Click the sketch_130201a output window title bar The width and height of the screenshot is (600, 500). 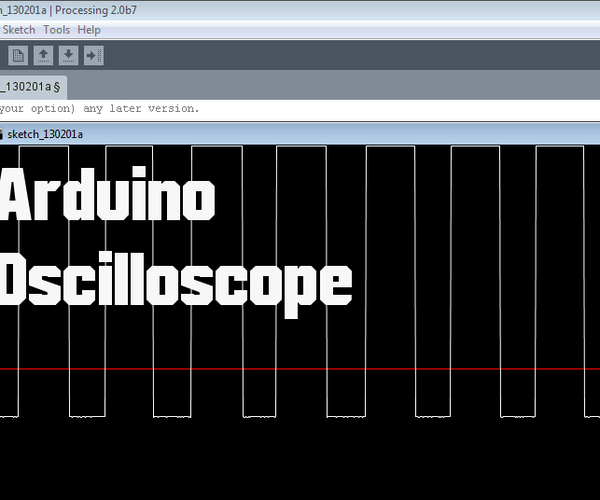pos(300,134)
